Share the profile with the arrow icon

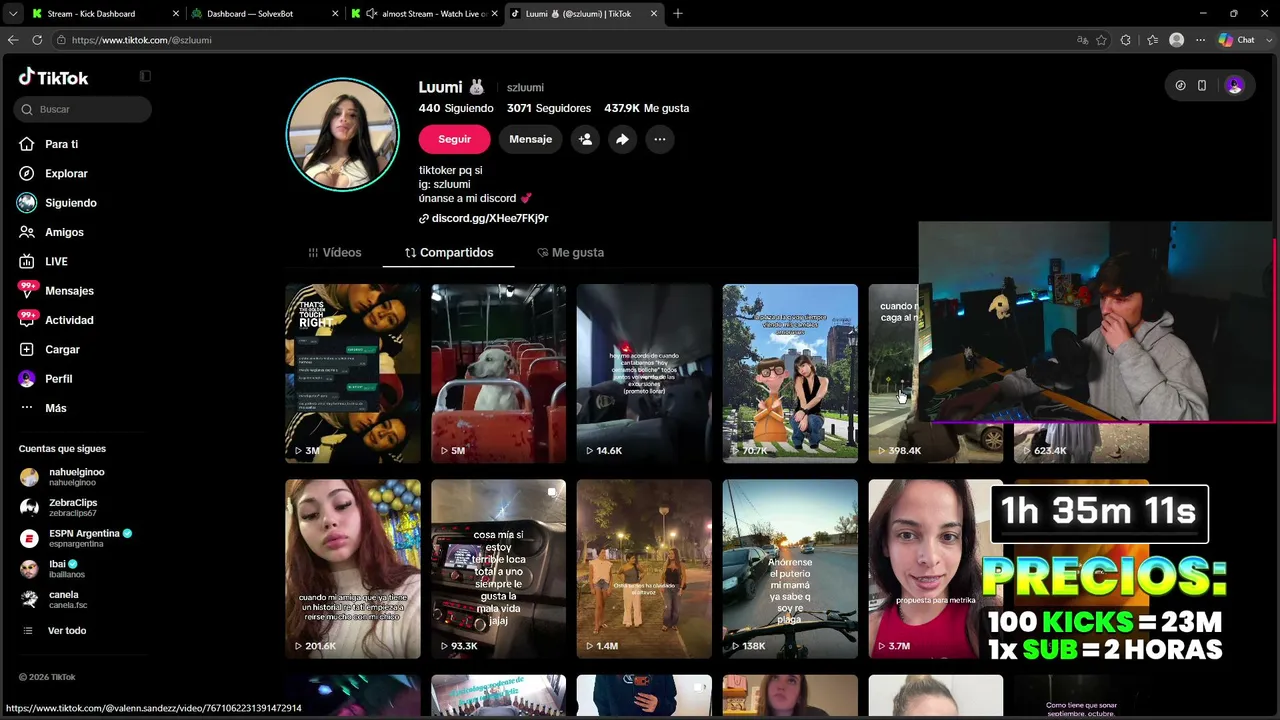point(622,139)
